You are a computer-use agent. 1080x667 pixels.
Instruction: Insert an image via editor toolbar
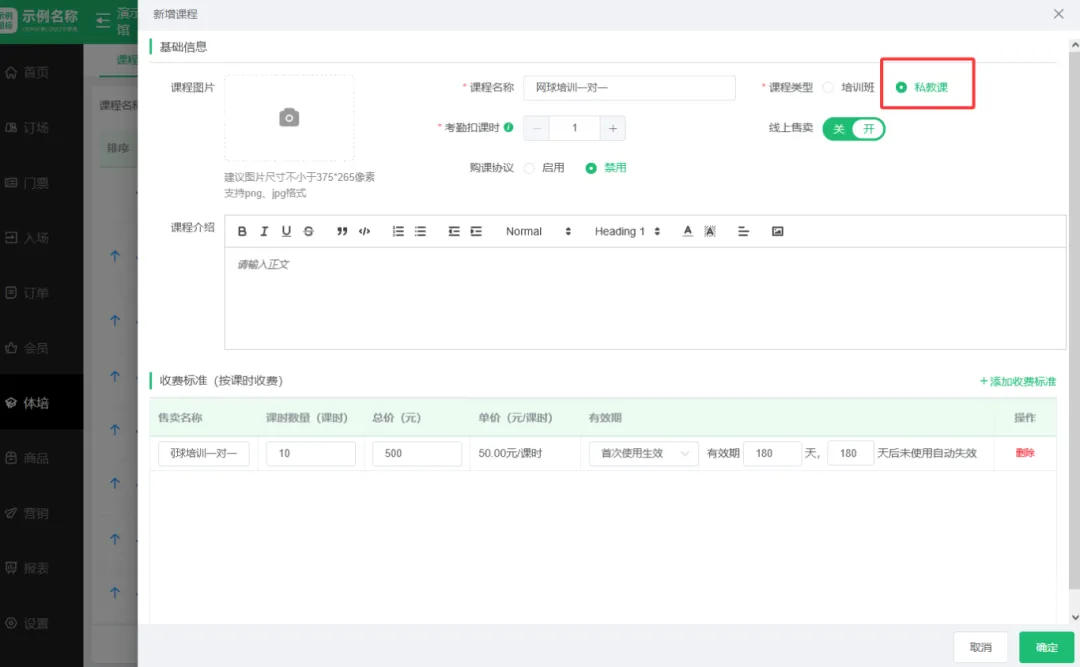click(777, 231)
